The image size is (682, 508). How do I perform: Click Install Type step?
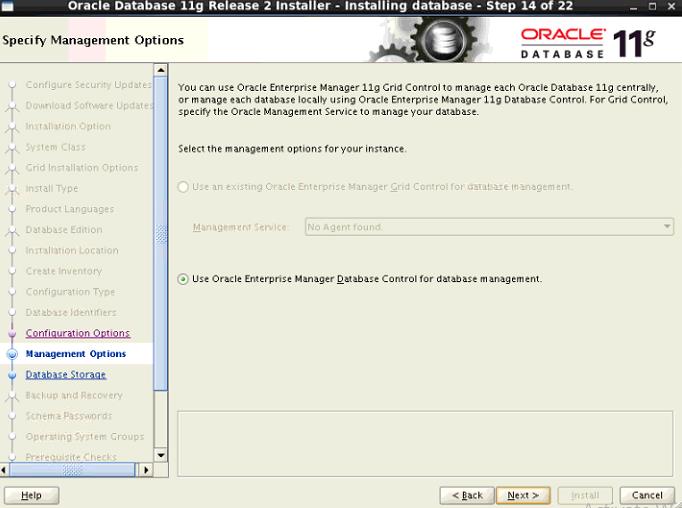(x=52, y=188)
